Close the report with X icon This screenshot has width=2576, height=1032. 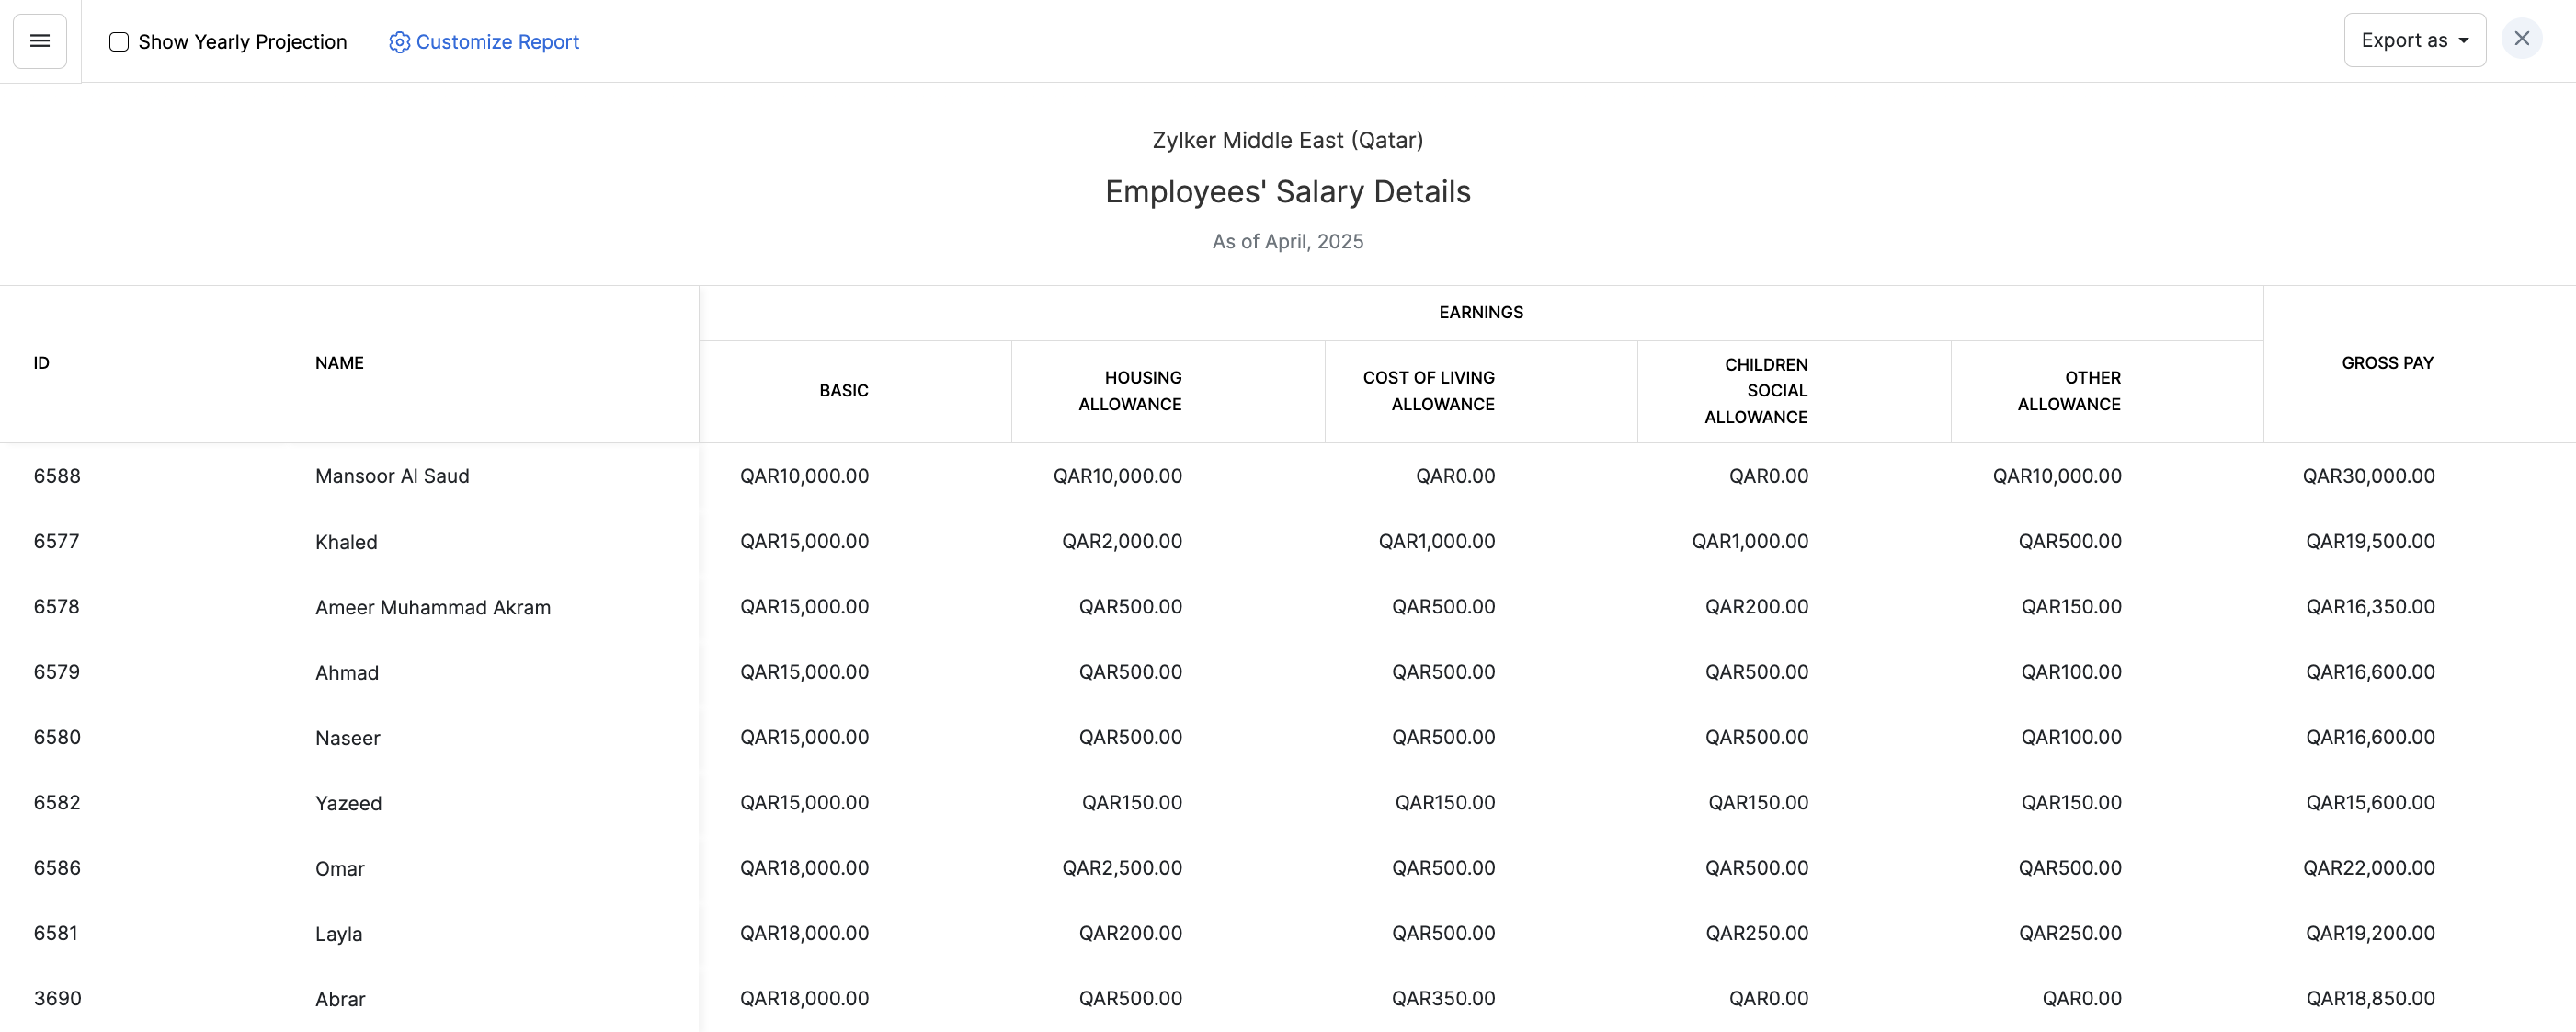click(2521, 39)
